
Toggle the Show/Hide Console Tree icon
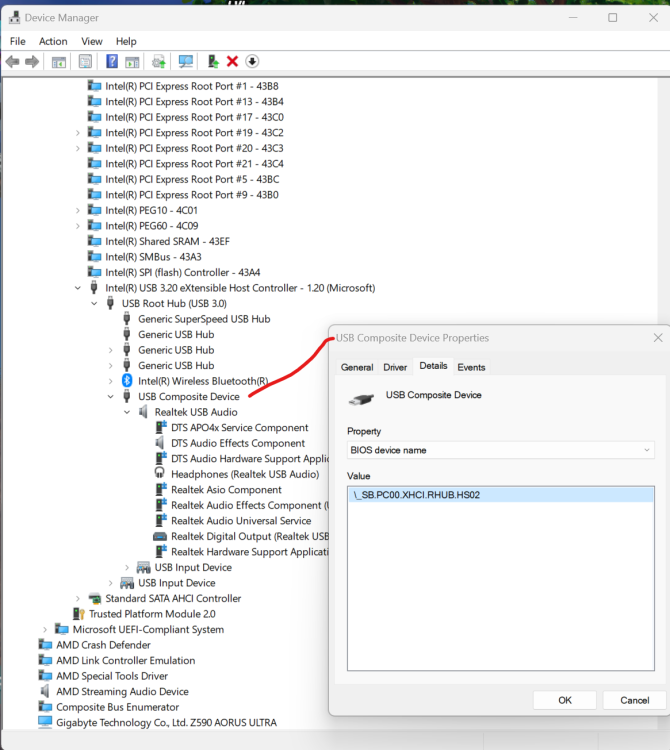click(59, 62)
